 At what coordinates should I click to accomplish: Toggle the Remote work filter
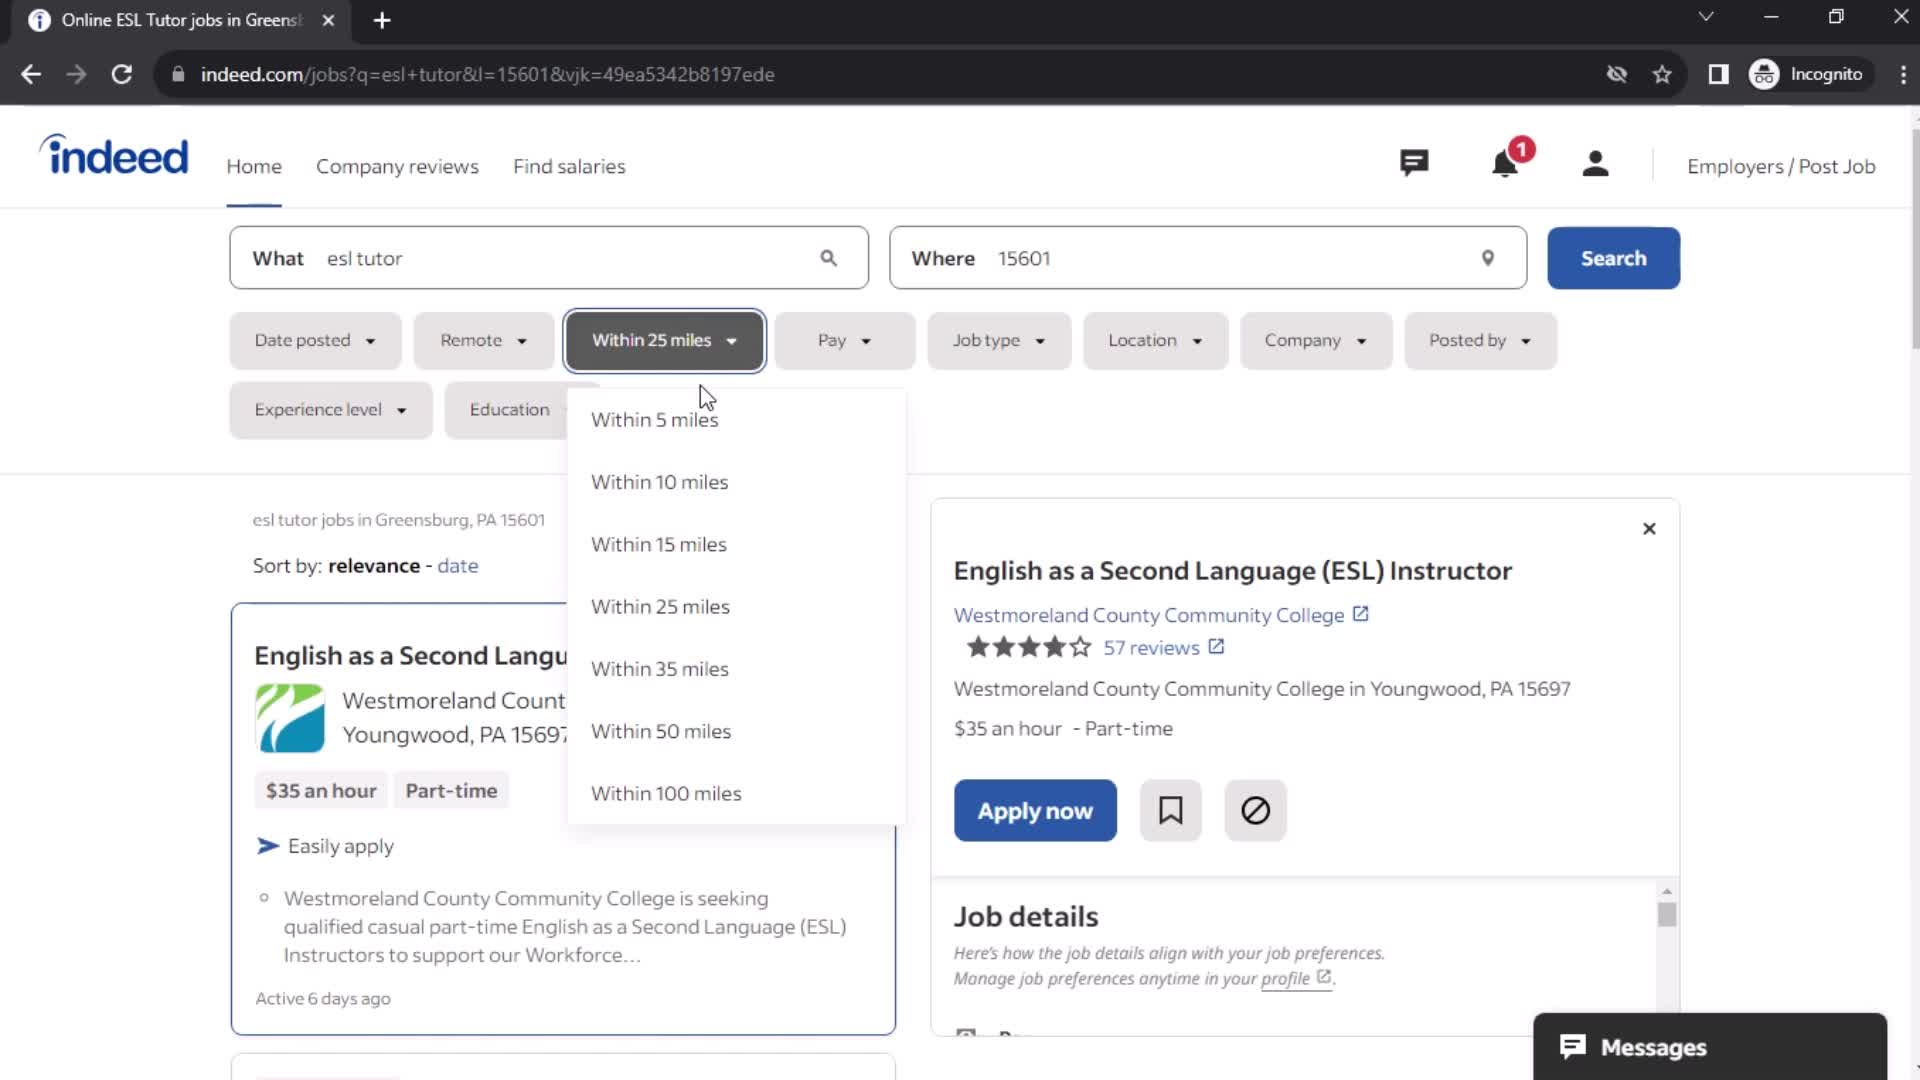pos(483,340)
